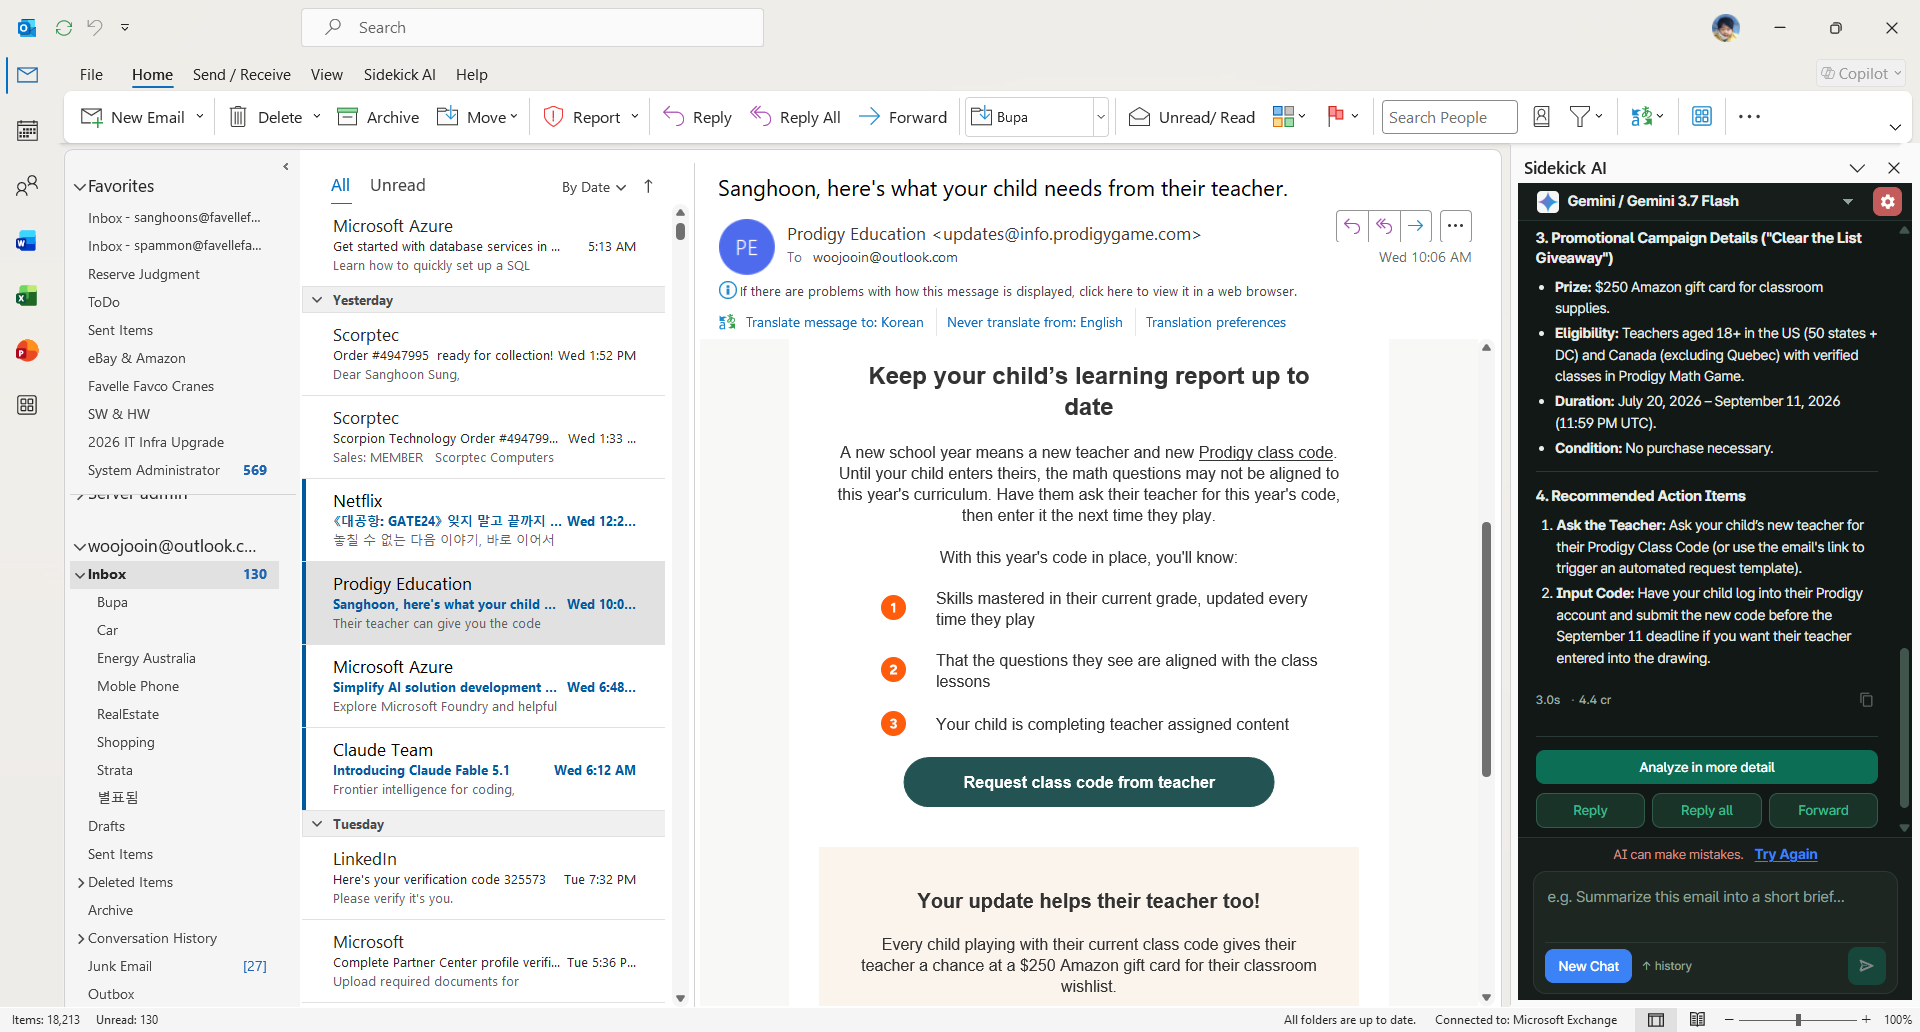The image size is (1920, 1032).
Task: Click the Follow Up red flag icon
Action: (1335, 116)
